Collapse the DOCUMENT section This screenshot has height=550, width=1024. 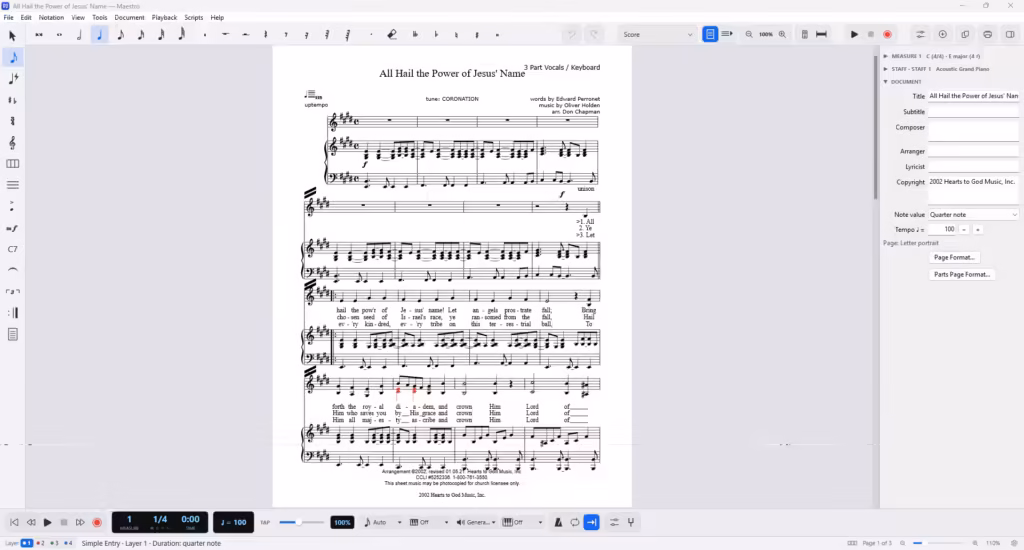[x=886, y=82]
